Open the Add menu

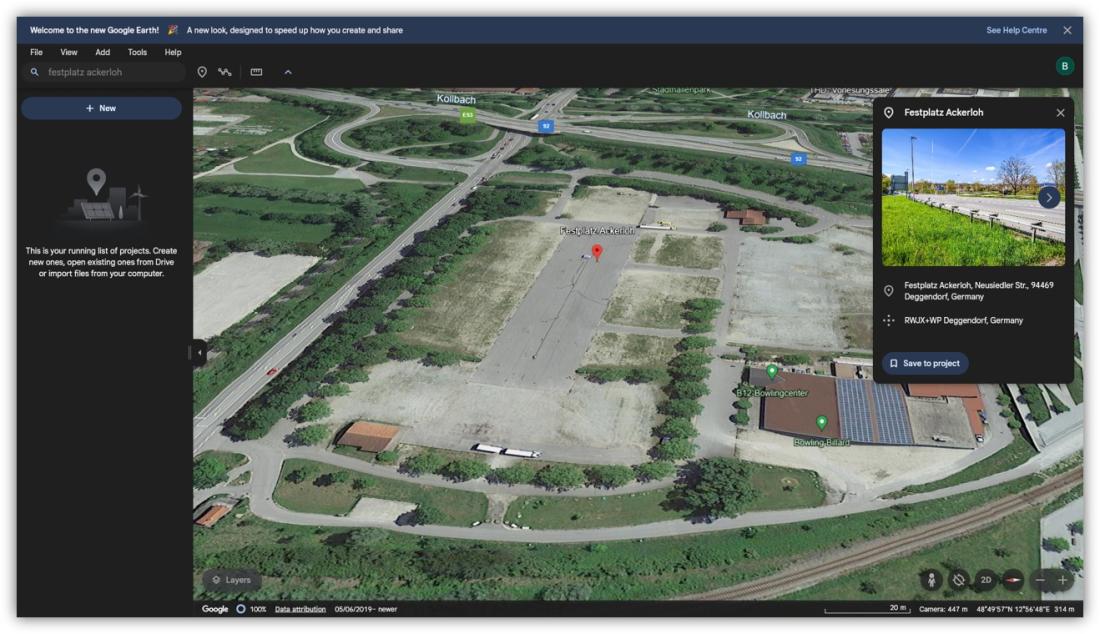(102, 53)
